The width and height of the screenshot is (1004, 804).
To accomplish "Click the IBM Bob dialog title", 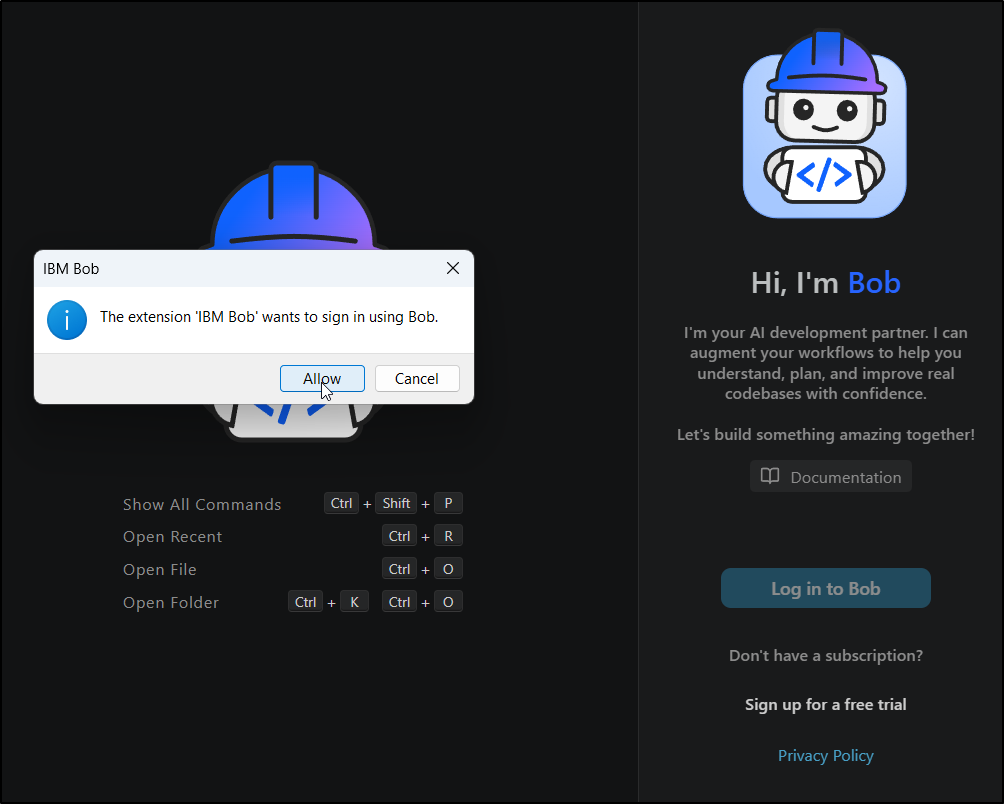I will tap(71, 269).
